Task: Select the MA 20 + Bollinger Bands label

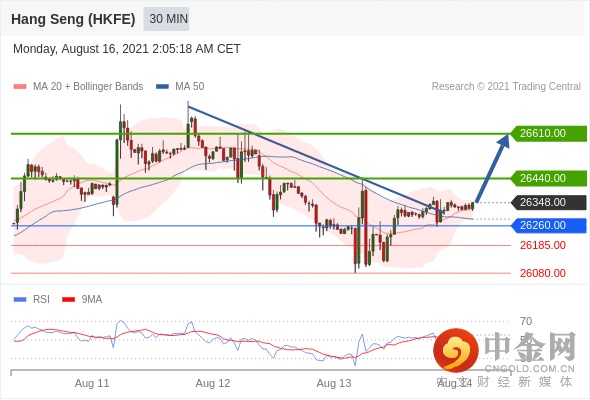Action: pyautogui.click(x=88, y=87)
